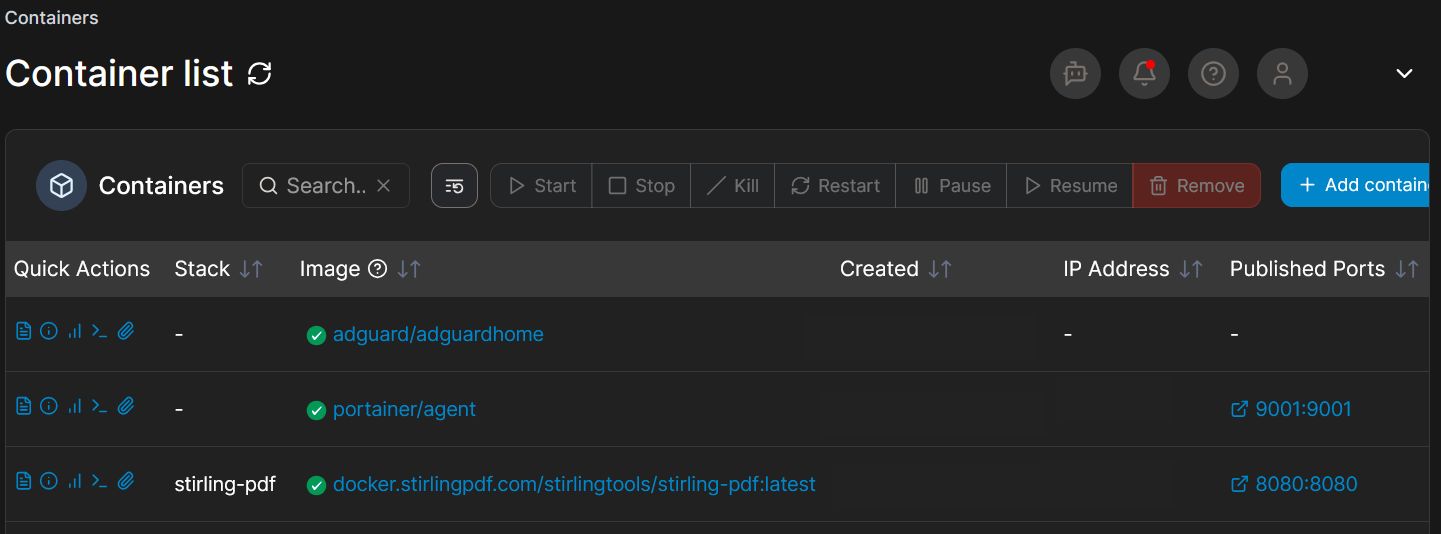Screen dimensions: 1441x534
Task: Clear the search field with X
Action: (x=383, y=186)
